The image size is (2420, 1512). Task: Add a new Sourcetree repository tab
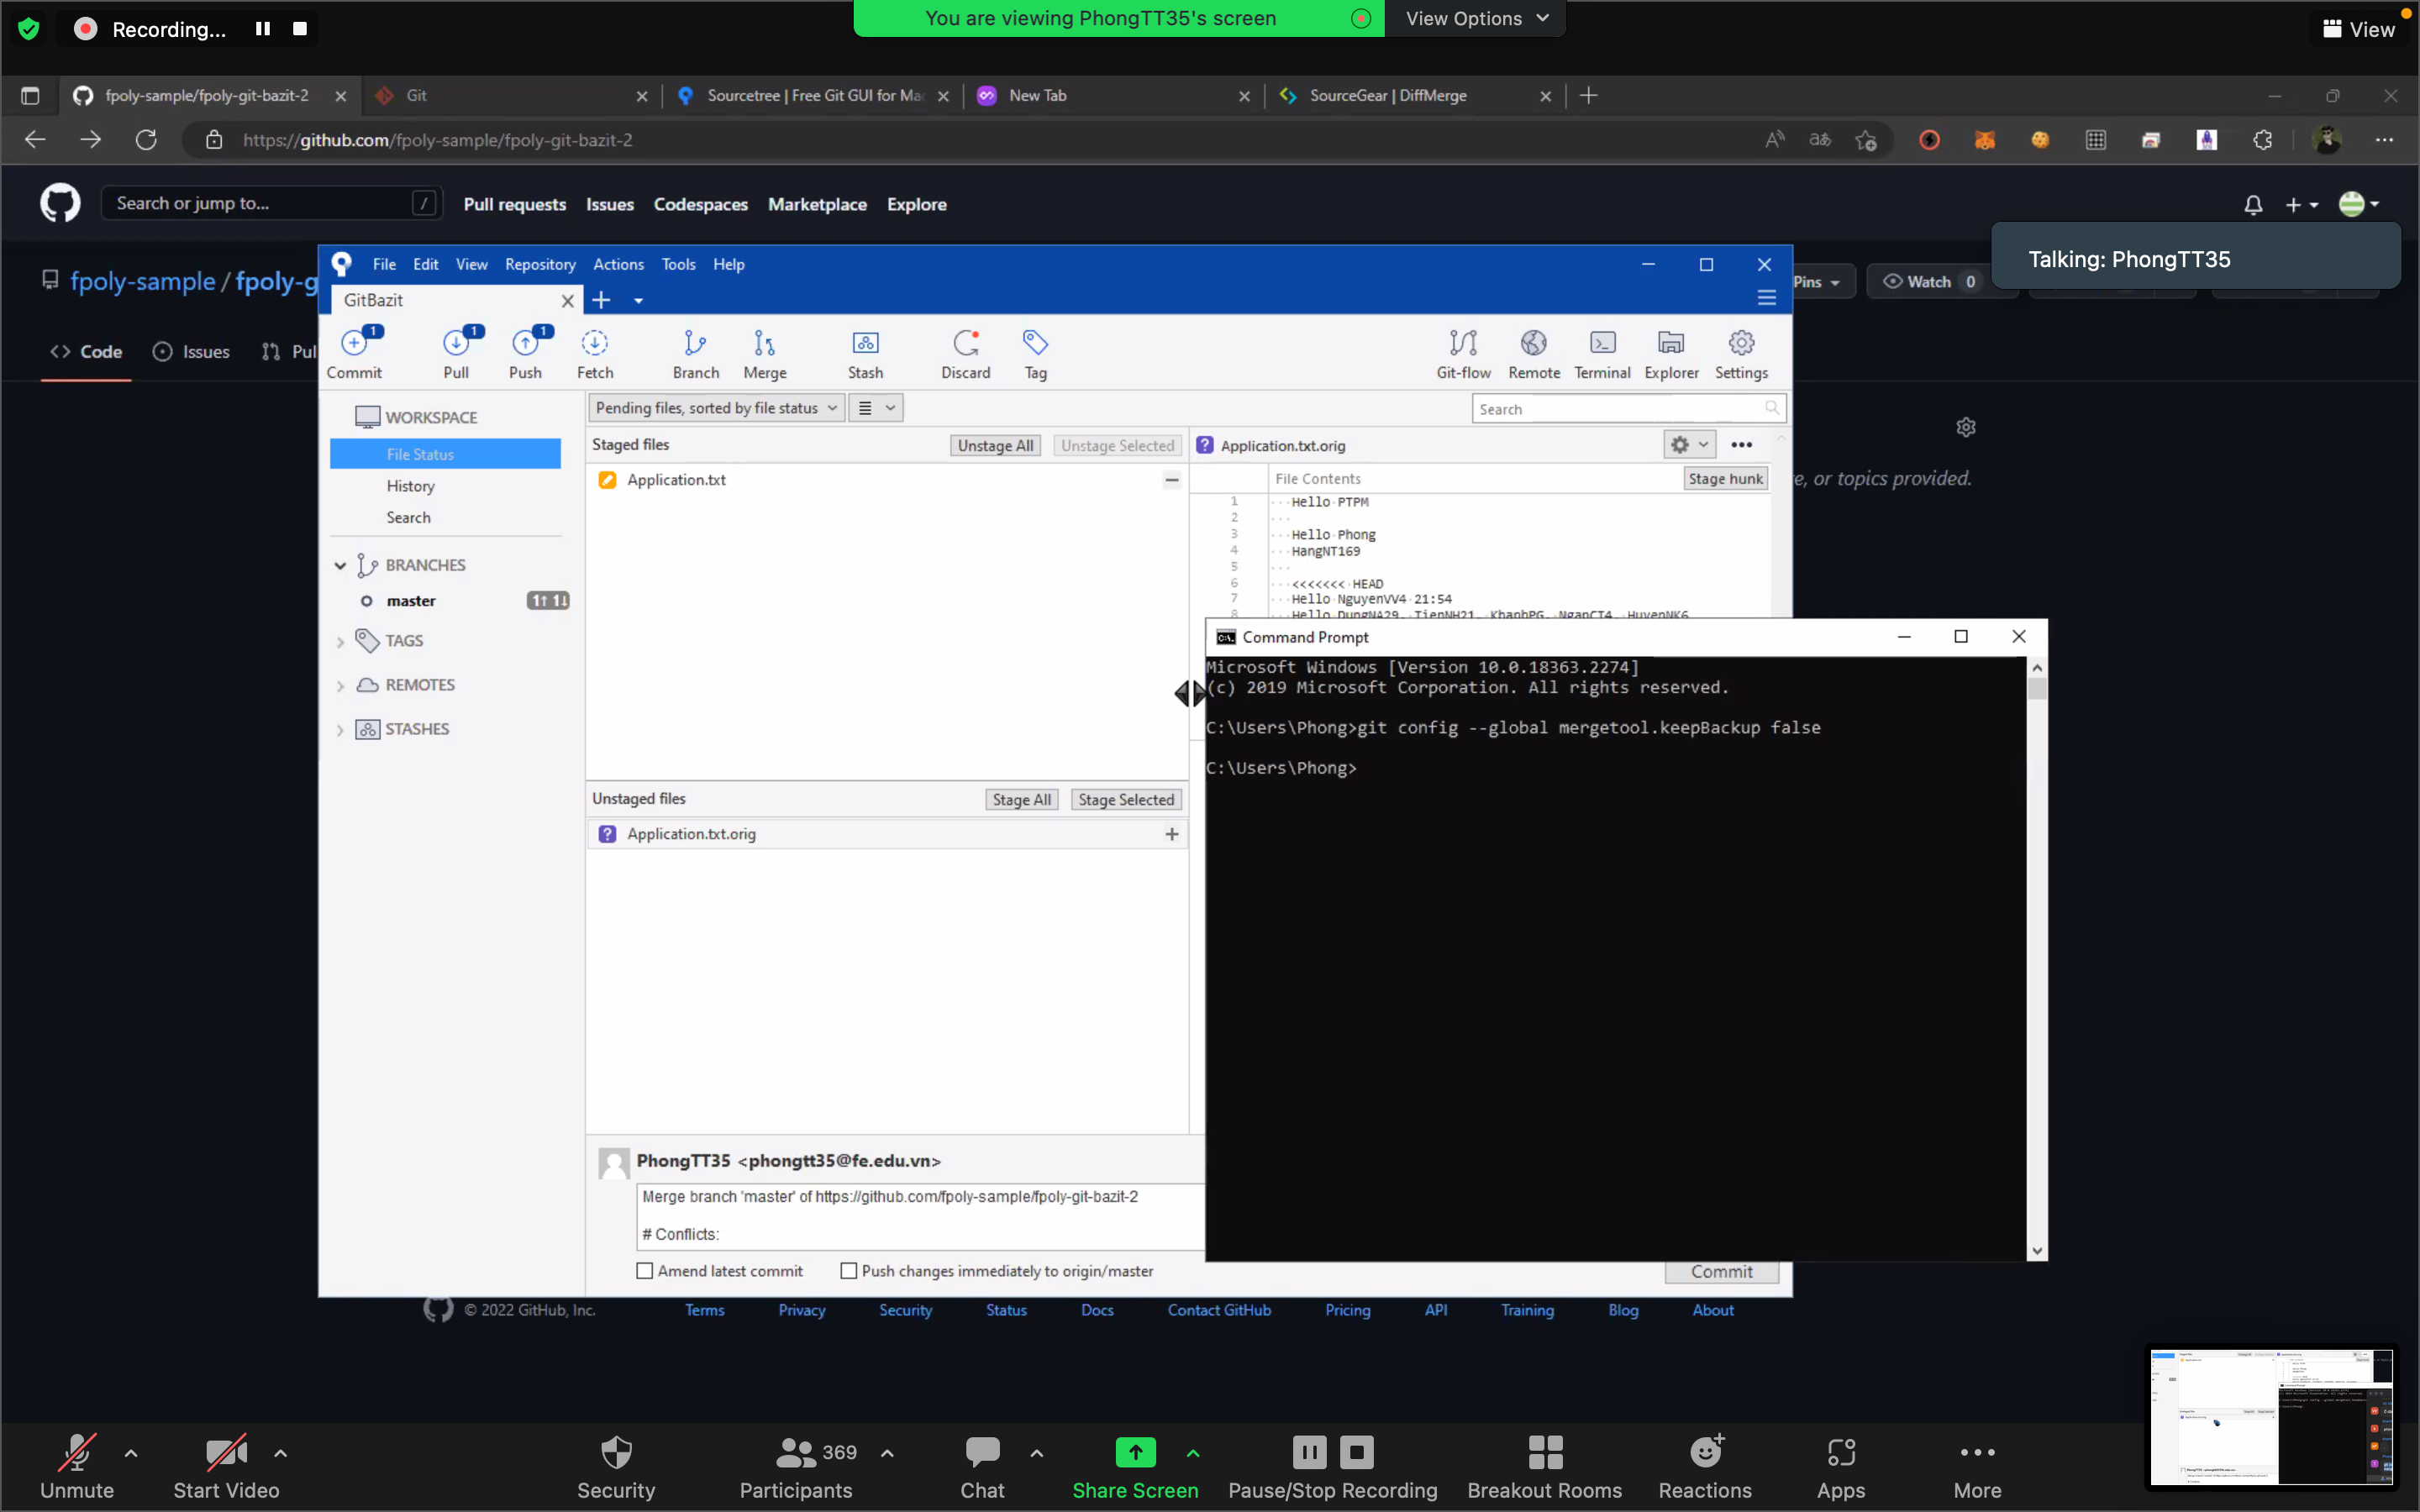click(x=601, y=300)
